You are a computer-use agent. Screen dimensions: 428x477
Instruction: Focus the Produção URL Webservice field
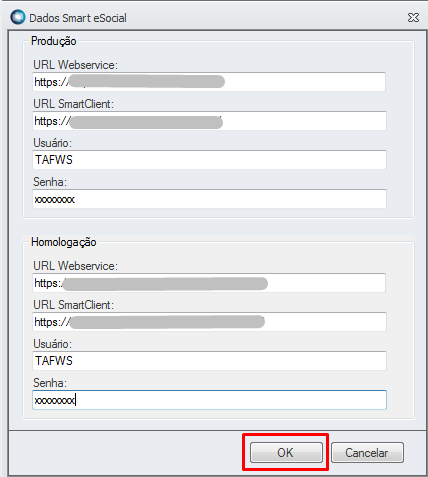pyautogui.click(x=209, y=82)
